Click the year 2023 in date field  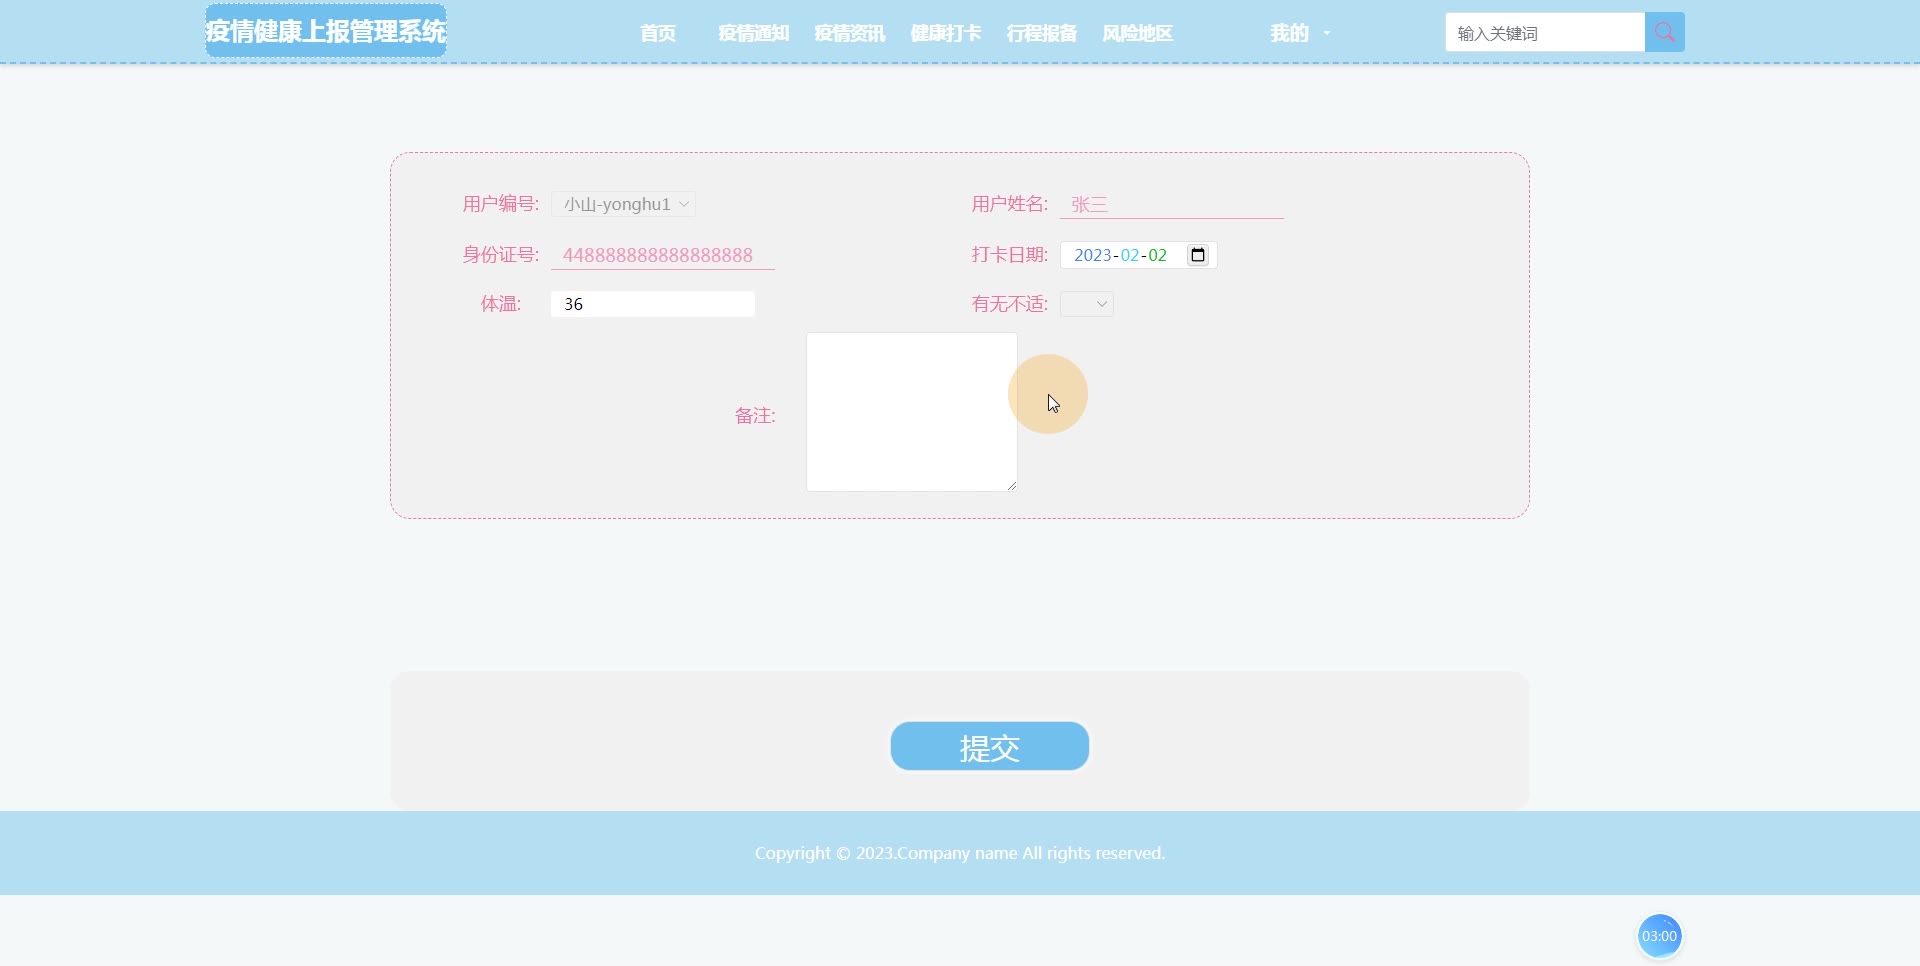pos(1093,255)
